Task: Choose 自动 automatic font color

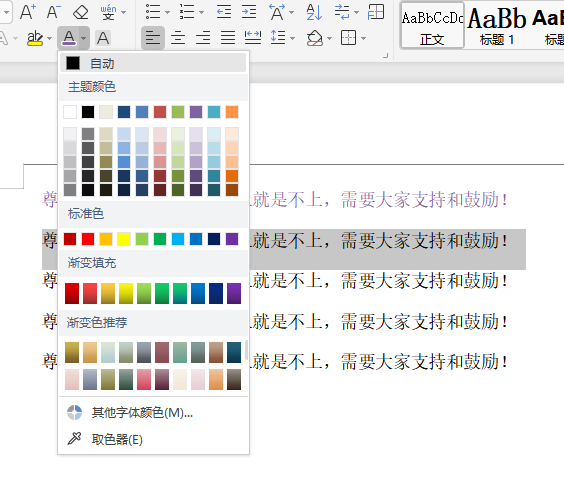Action: pos(153,63)
